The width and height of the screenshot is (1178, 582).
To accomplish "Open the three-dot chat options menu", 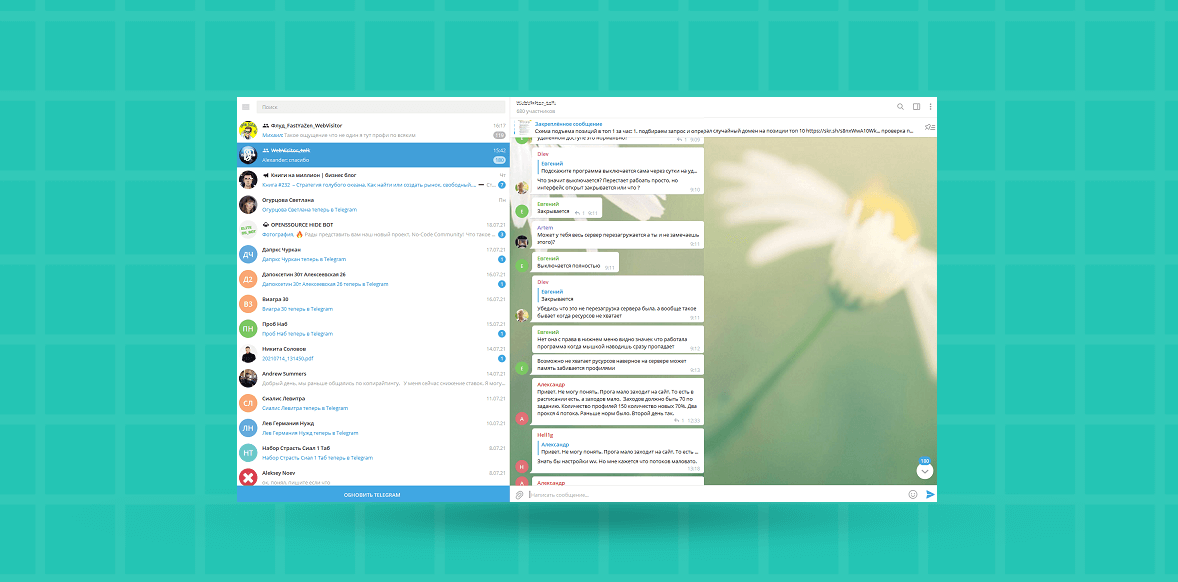I will coord(930,106).
